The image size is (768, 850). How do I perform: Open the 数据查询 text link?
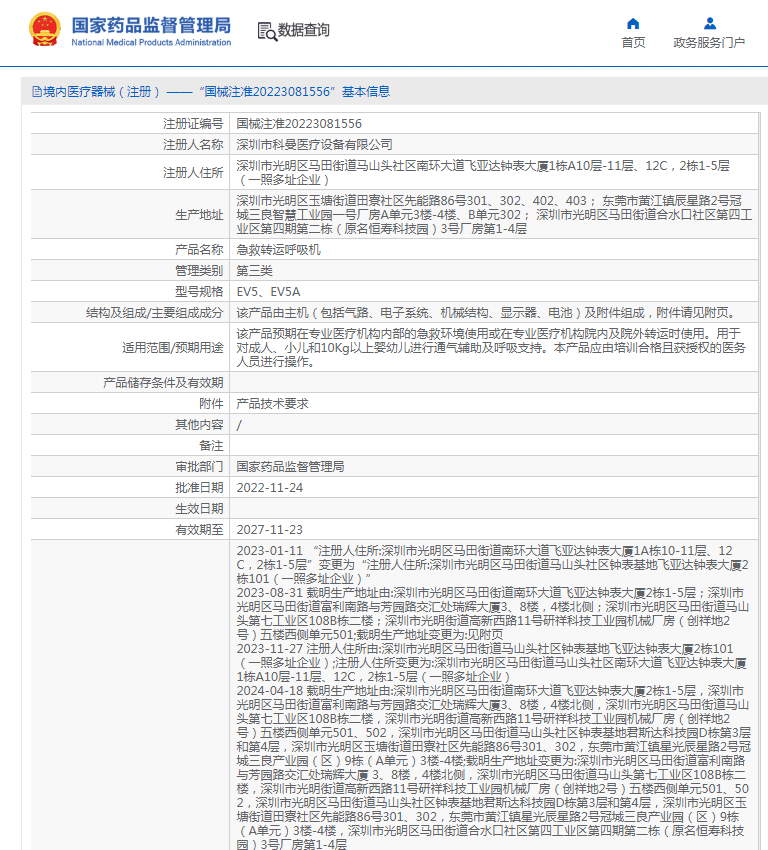pyautogui.click(x=304, y=31)
